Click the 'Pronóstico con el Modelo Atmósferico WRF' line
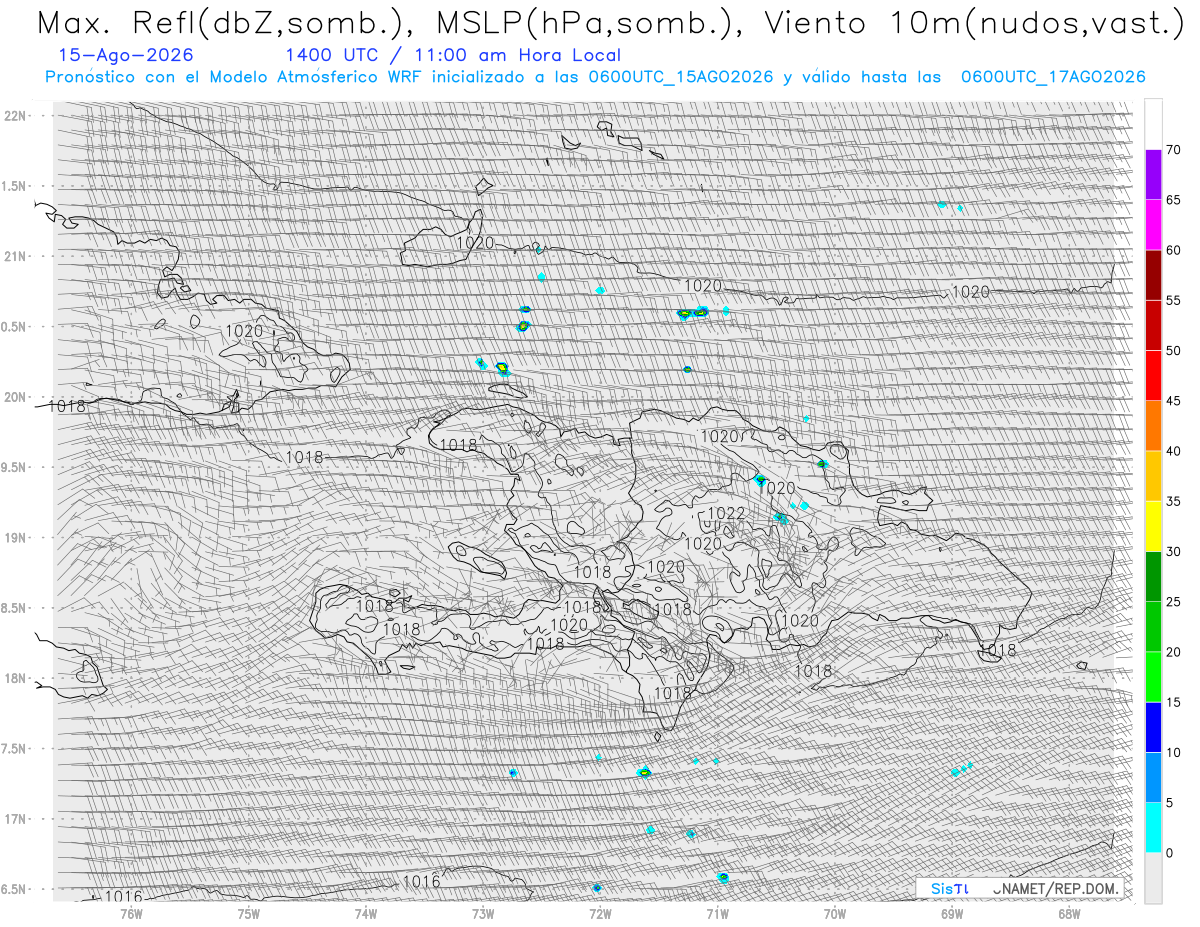Viewport: 1200px width, 927px height. point(595,77)
